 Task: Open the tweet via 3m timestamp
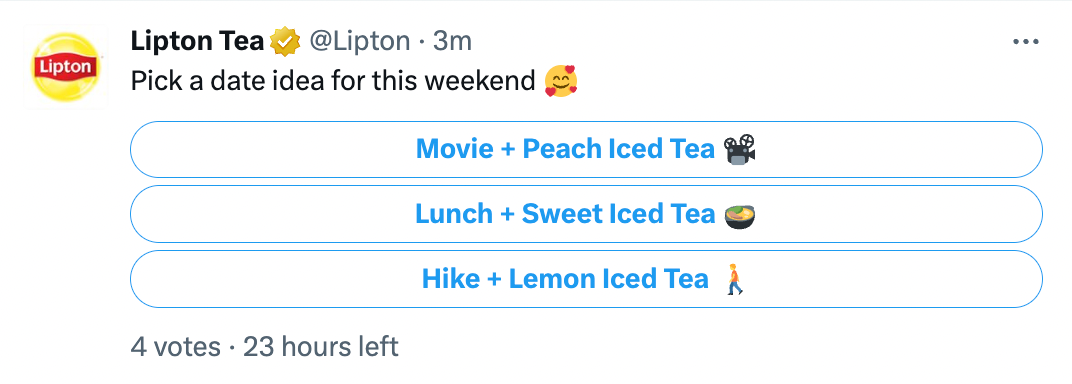[x=453, y=42]
